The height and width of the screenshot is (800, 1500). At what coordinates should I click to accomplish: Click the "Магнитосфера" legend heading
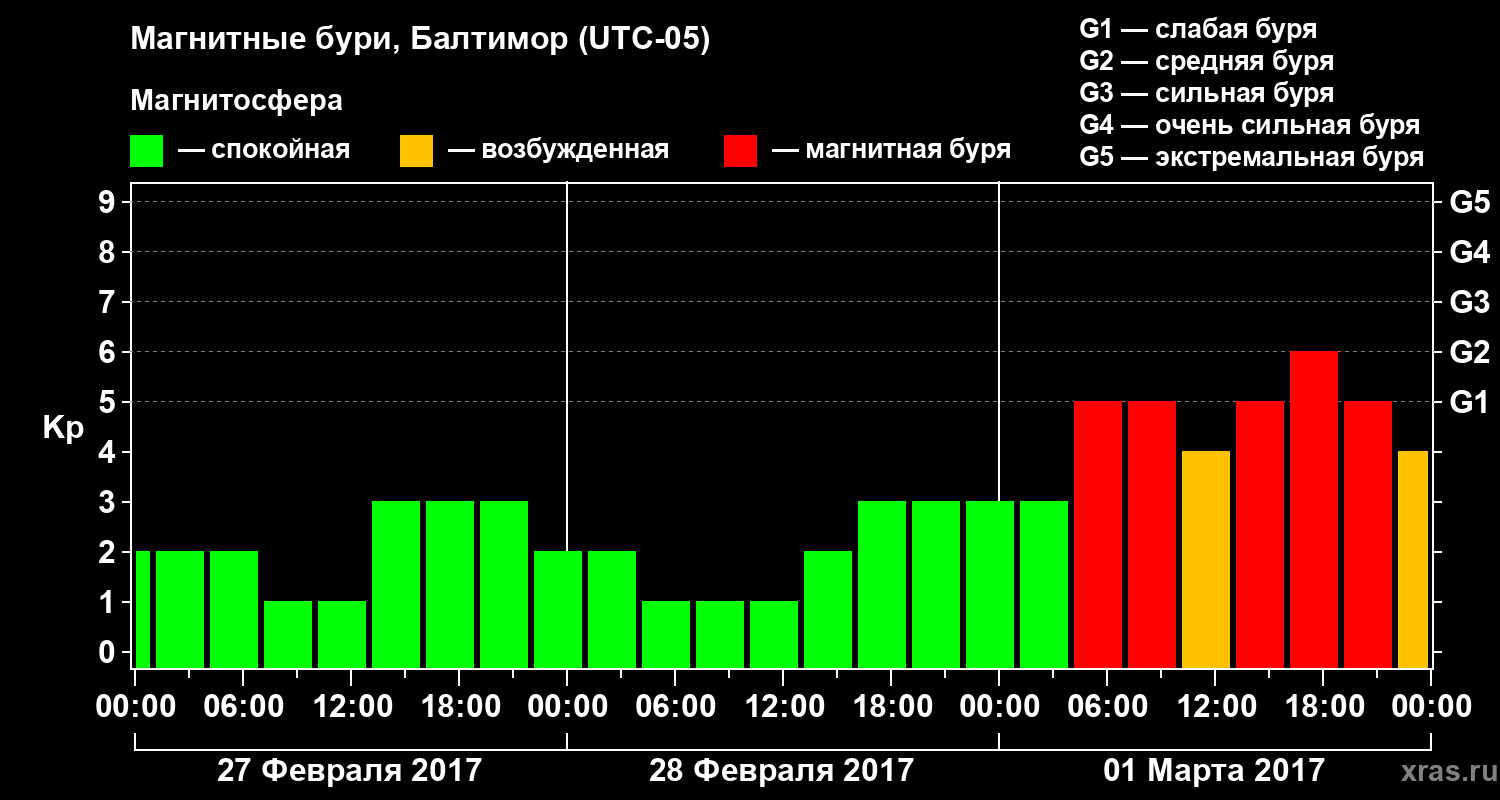236,101
